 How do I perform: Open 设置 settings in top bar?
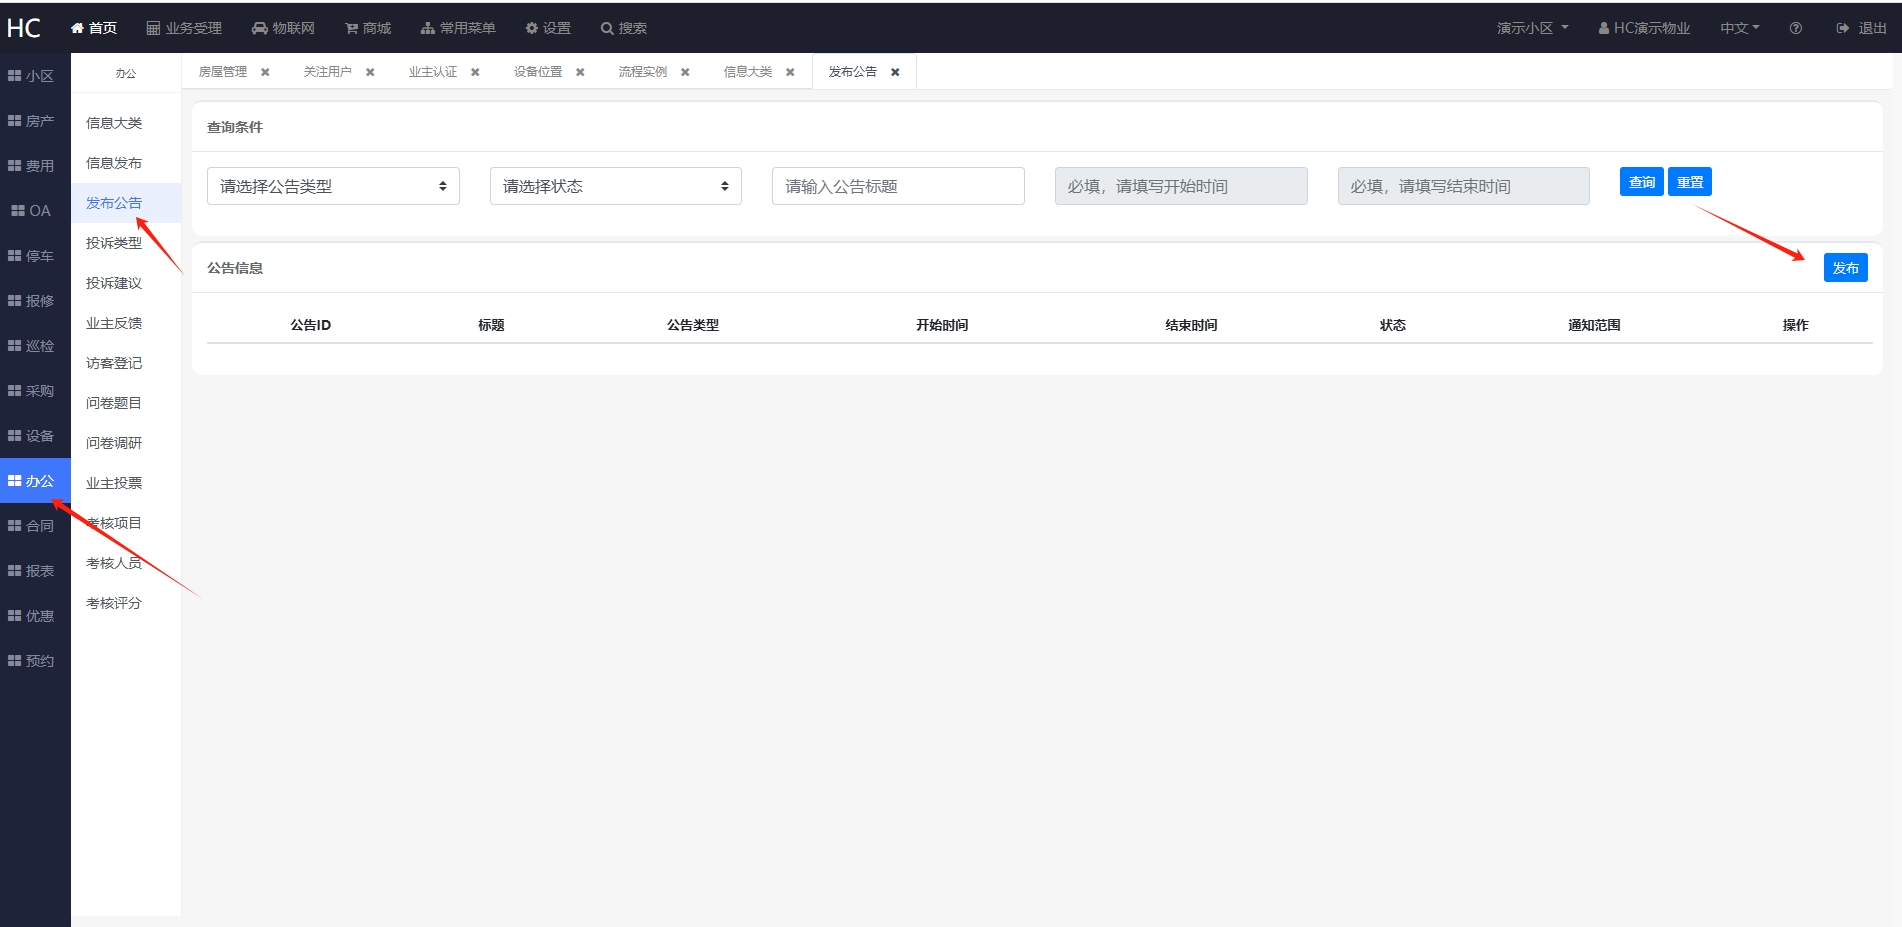tap(548, 28)
